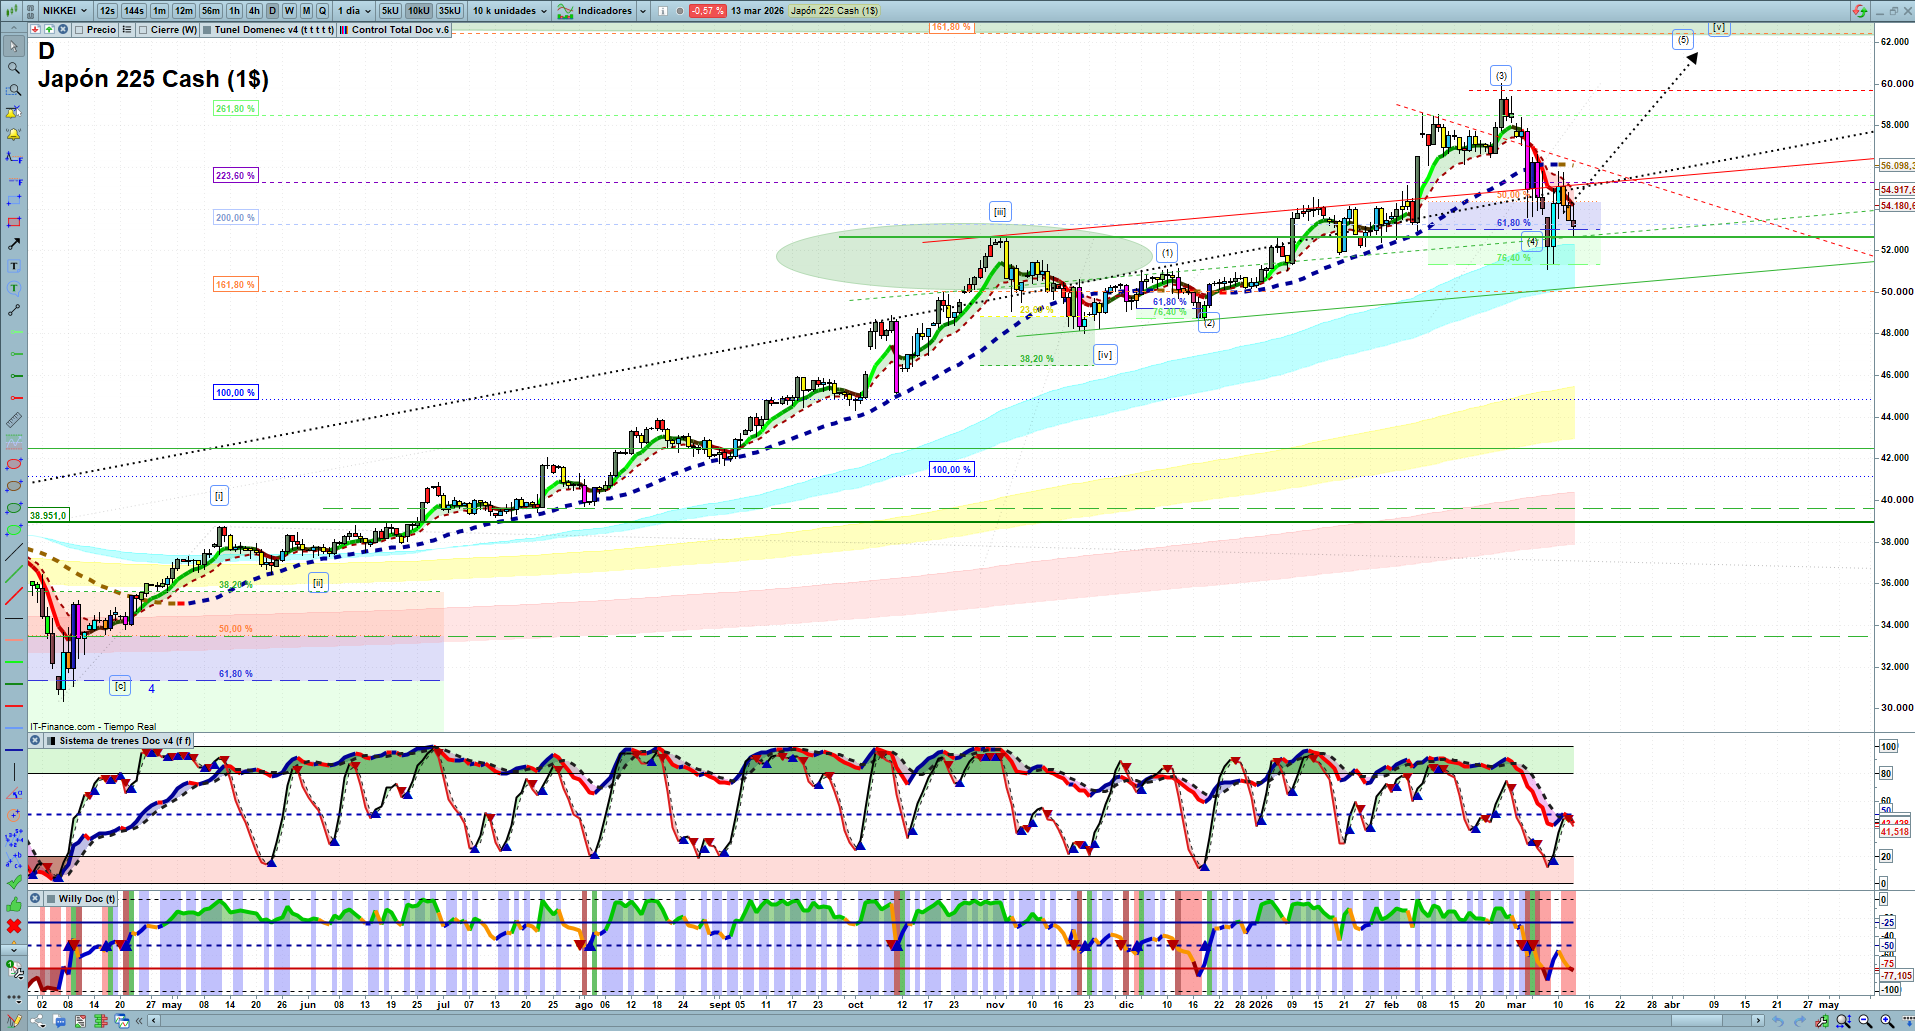Click the 38.951,0 price level label

click(x=48, y=516)
